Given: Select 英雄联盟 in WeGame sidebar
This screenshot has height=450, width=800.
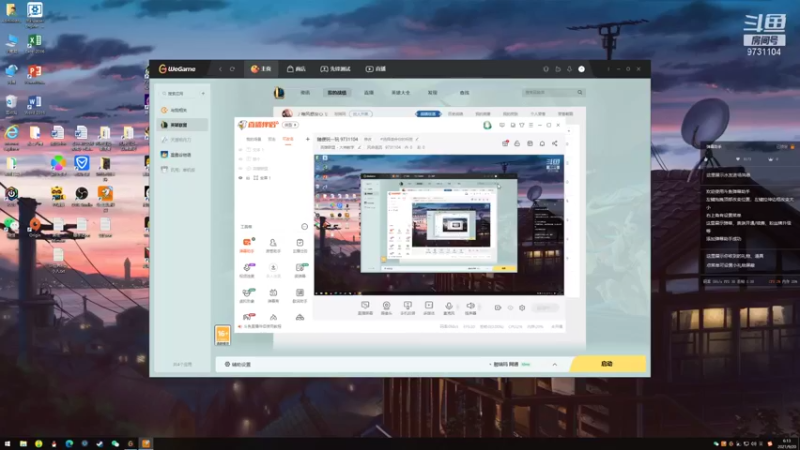Looking at the screenshot, I should (x=182, y=124).
